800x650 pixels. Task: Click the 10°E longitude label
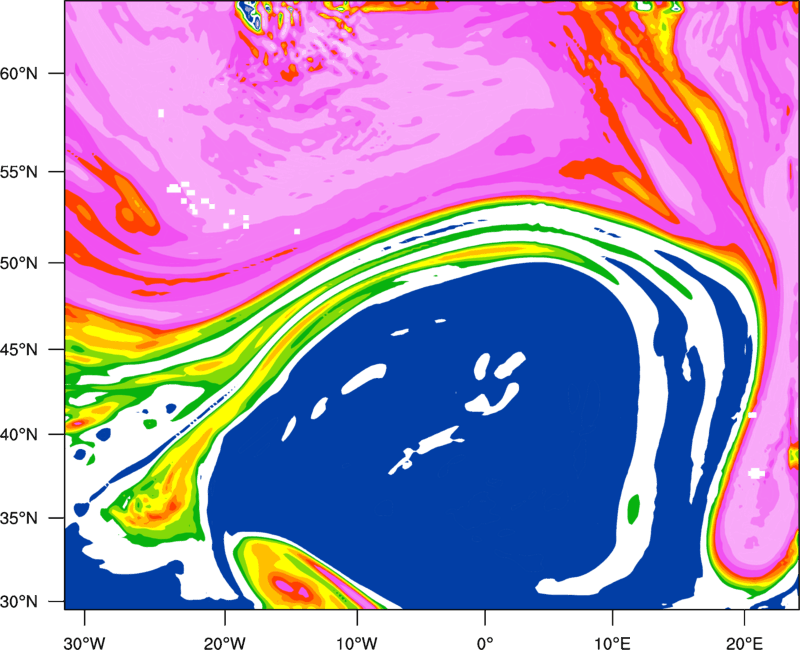click(612, 643)
